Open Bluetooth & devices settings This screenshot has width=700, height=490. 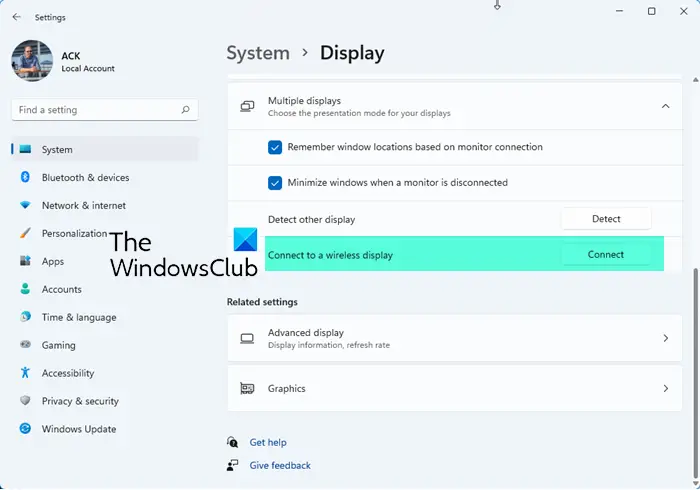coord(104,178)
